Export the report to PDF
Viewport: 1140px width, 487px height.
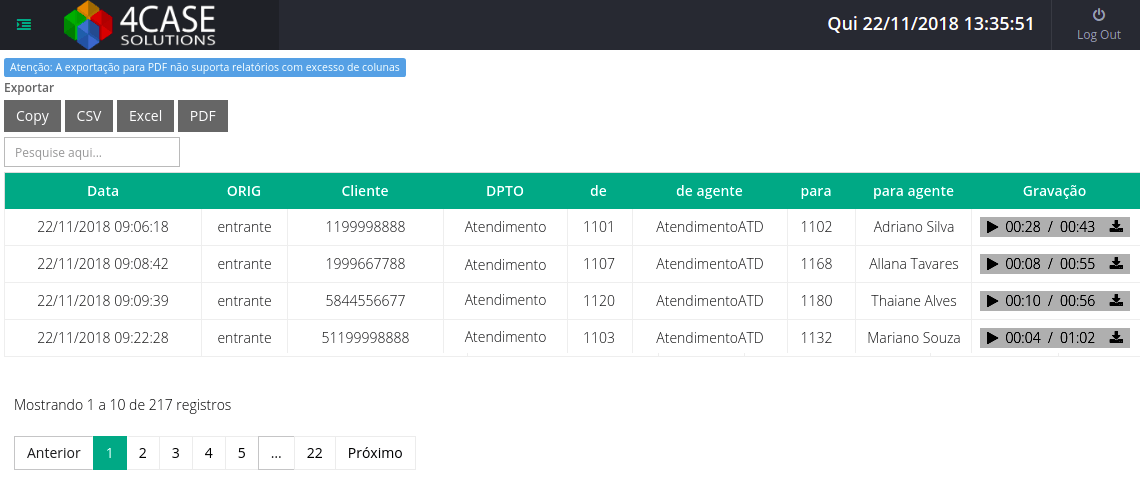pos(203,116)
